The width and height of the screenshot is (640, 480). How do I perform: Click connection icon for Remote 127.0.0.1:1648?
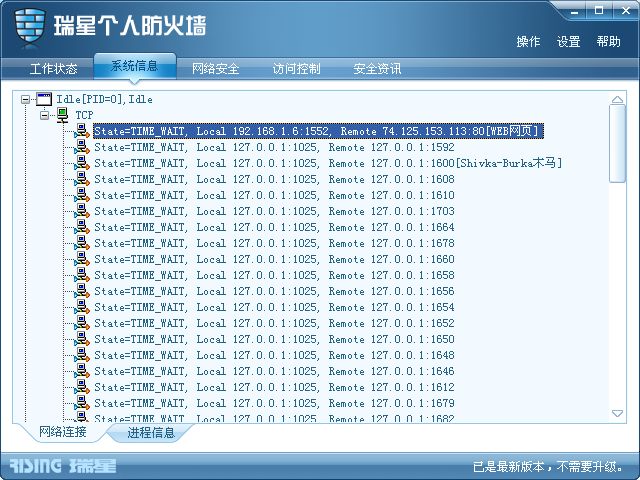pos(82,355)
